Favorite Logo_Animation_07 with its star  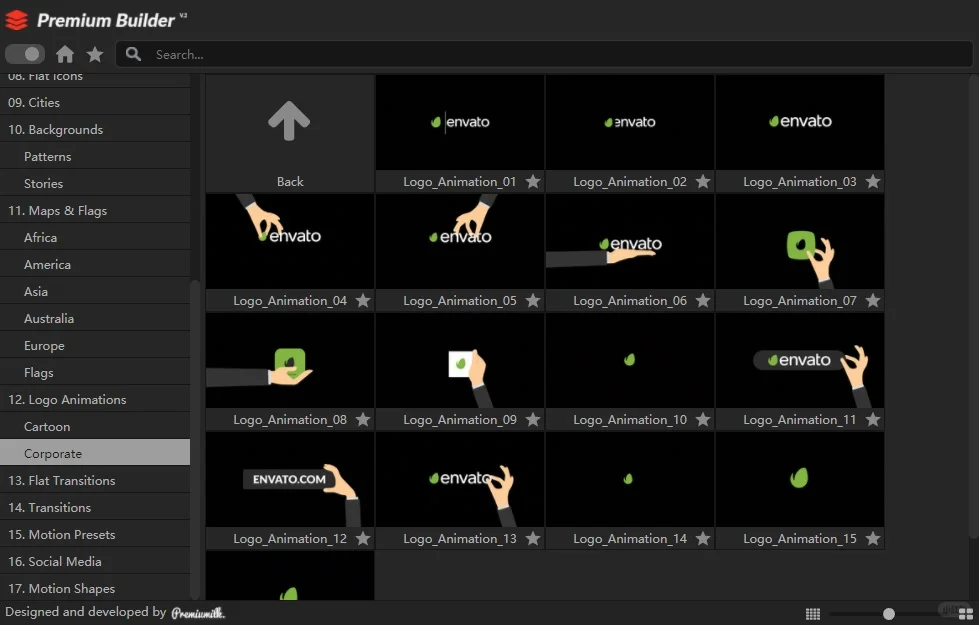click(873, 301)
